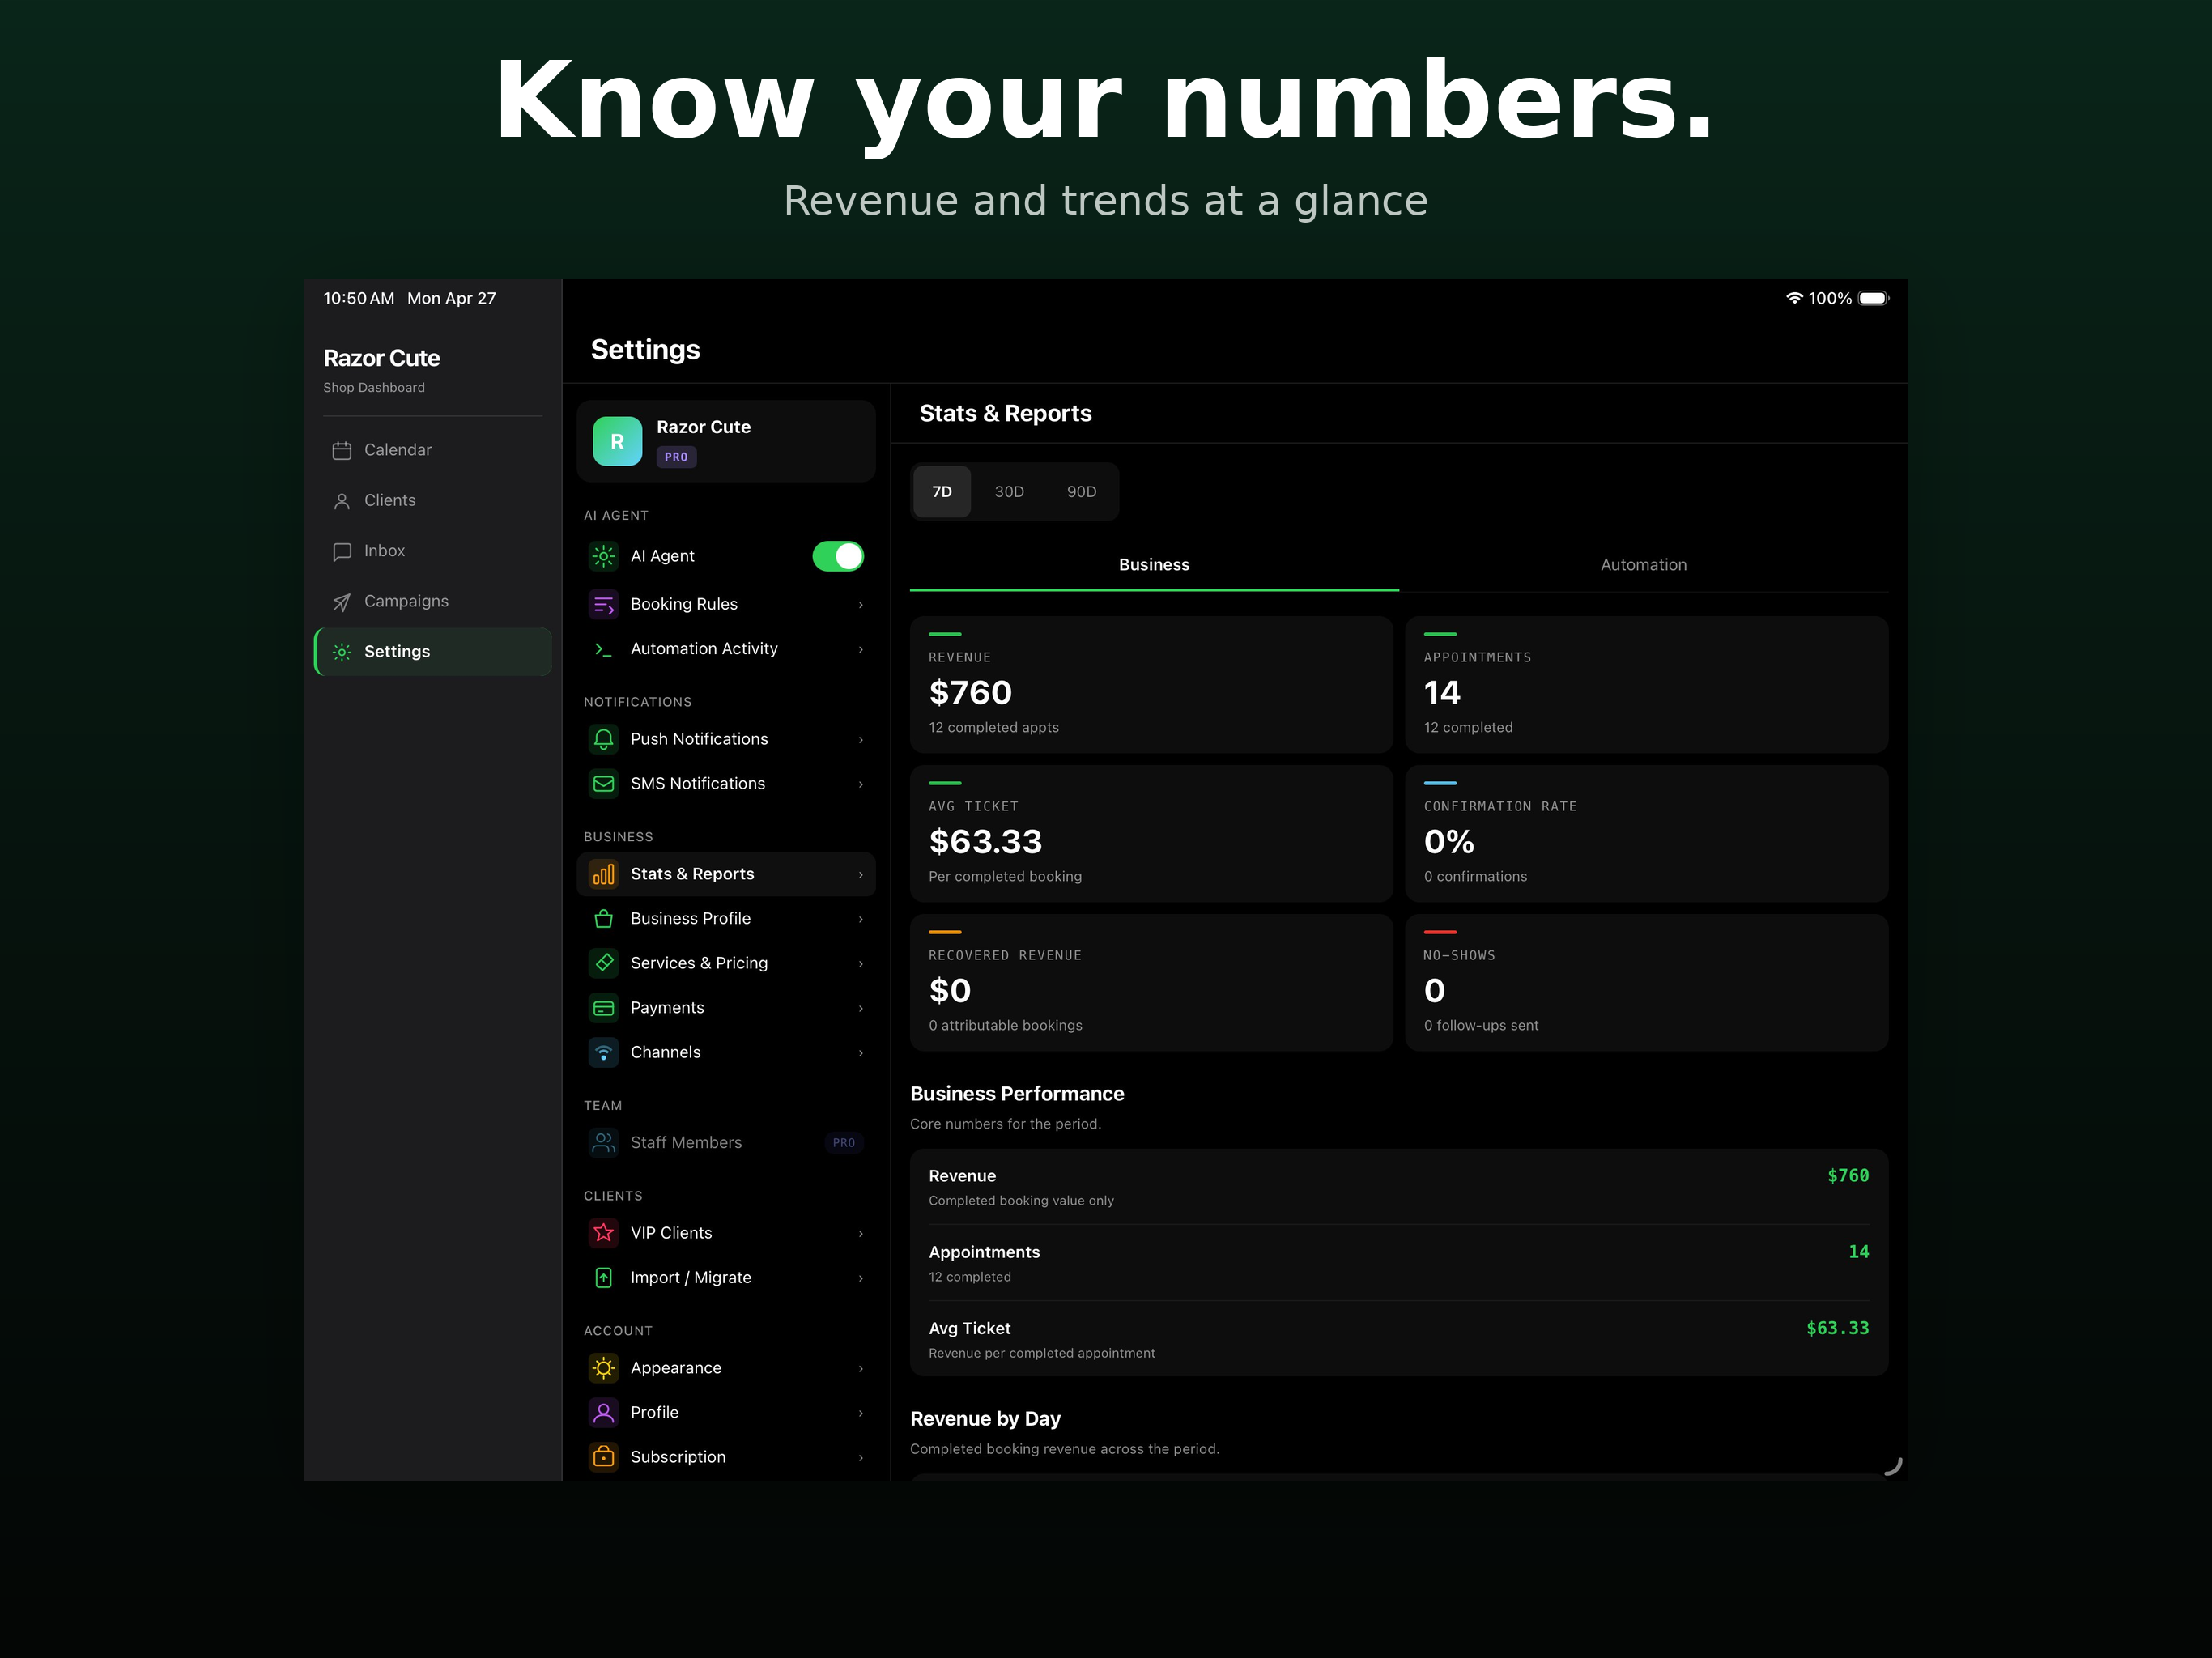
Task: Open the Appointments 14 stat card
Action: coord(1646,685)
